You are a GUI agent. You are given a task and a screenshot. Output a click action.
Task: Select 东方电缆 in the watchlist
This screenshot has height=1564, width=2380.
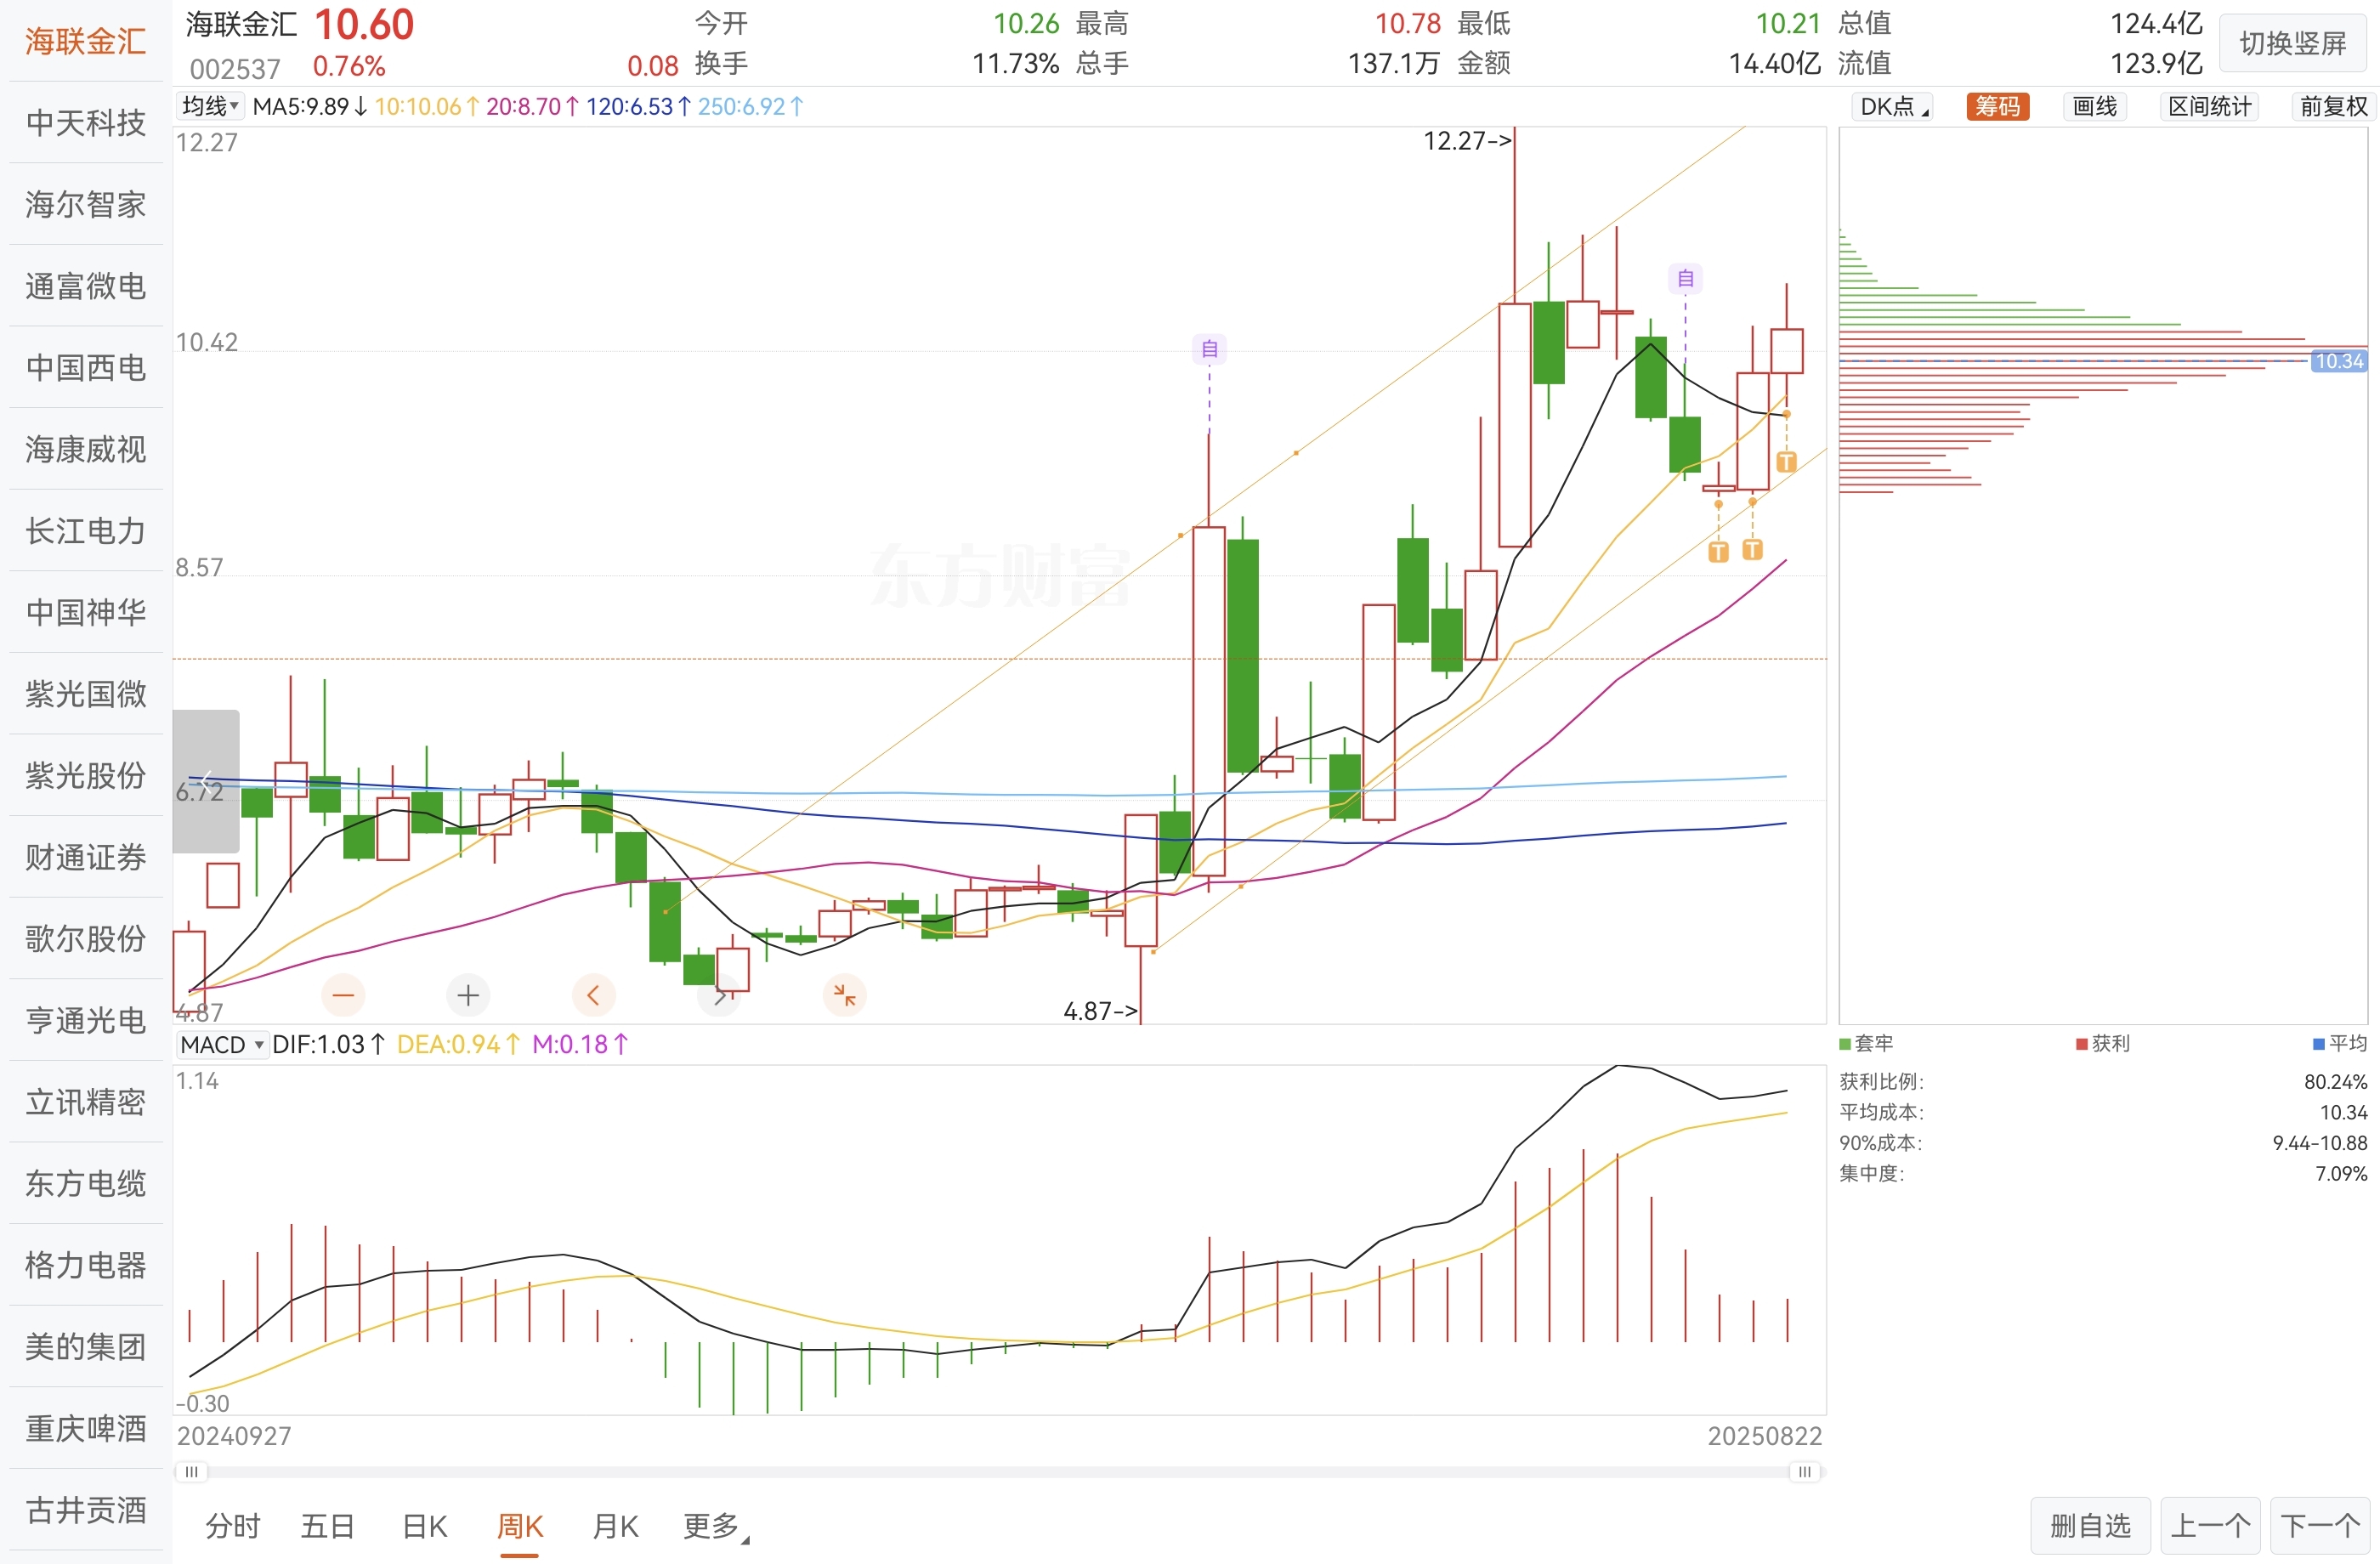(86, 1183)
